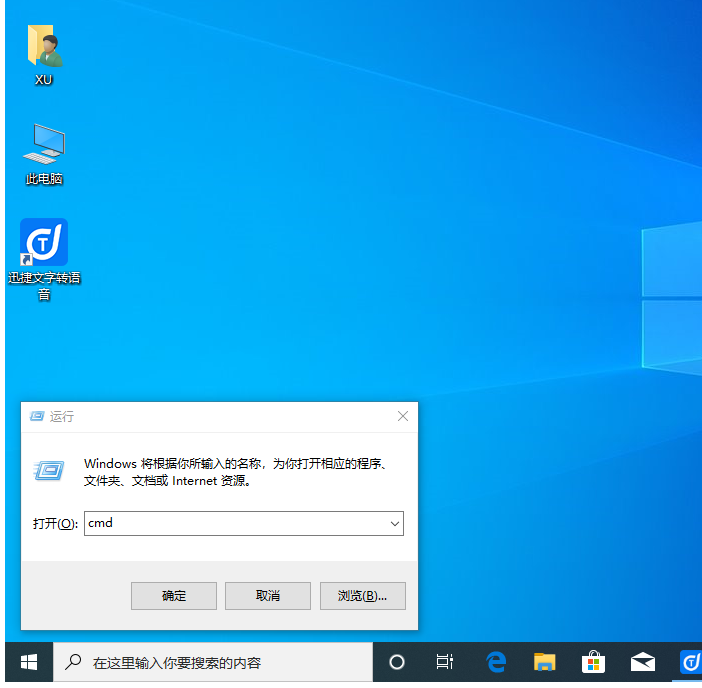This screenshot has height=688, width=702.
Task: Select the 此电脑 desktop icon
Action: point(43,146)
